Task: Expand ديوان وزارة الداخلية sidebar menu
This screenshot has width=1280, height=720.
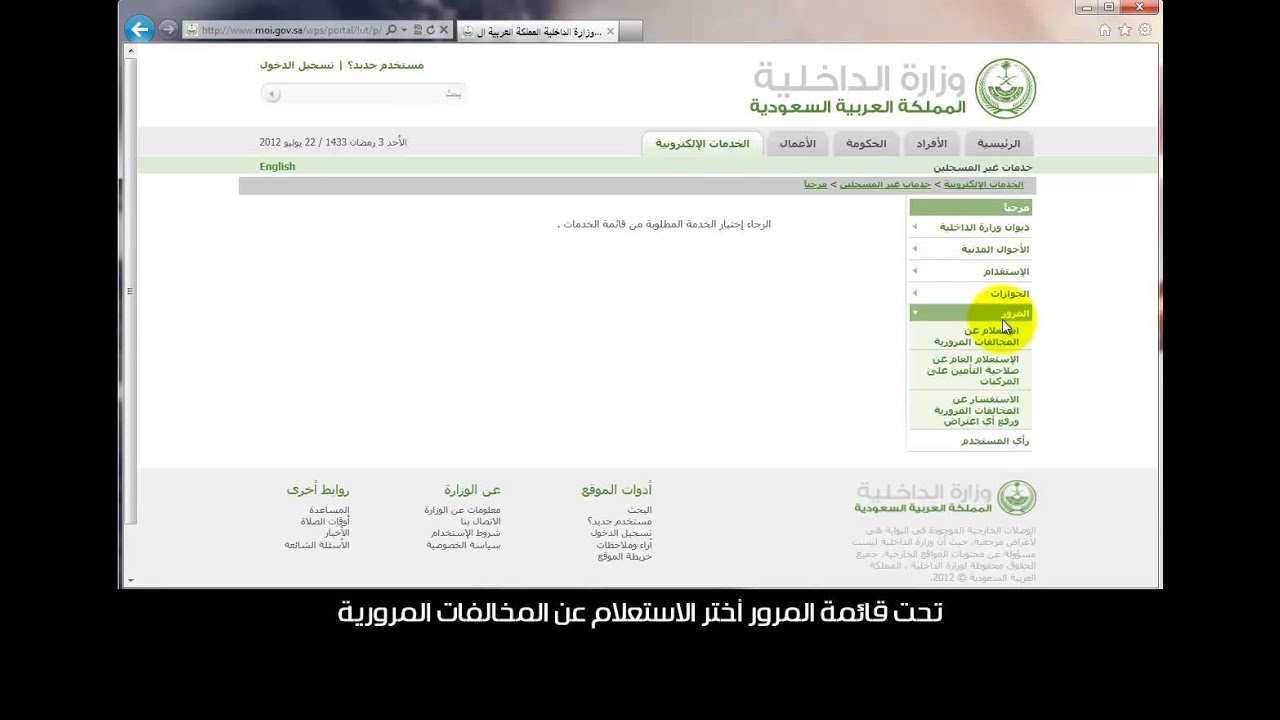Action: coord(969,228)
